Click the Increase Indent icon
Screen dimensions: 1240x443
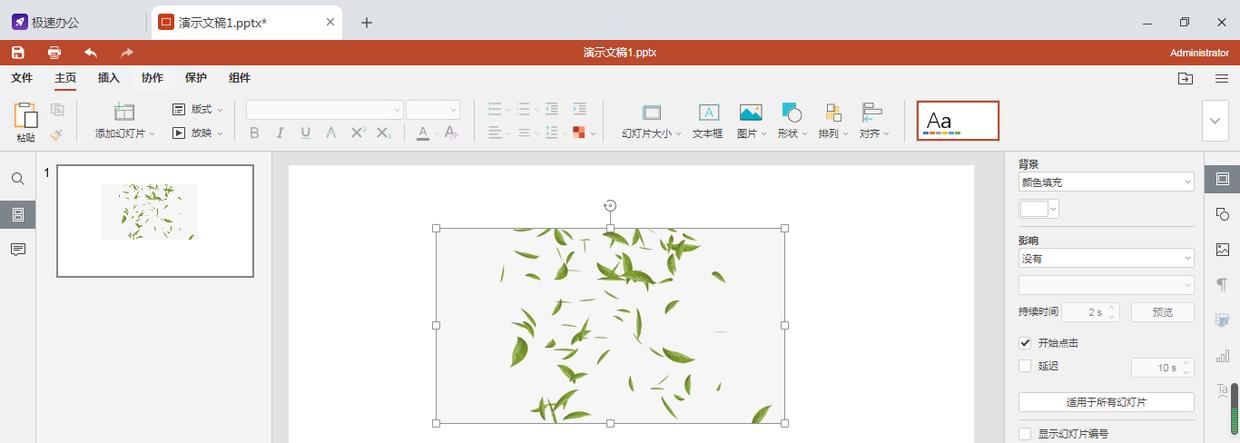click(579, 110)
